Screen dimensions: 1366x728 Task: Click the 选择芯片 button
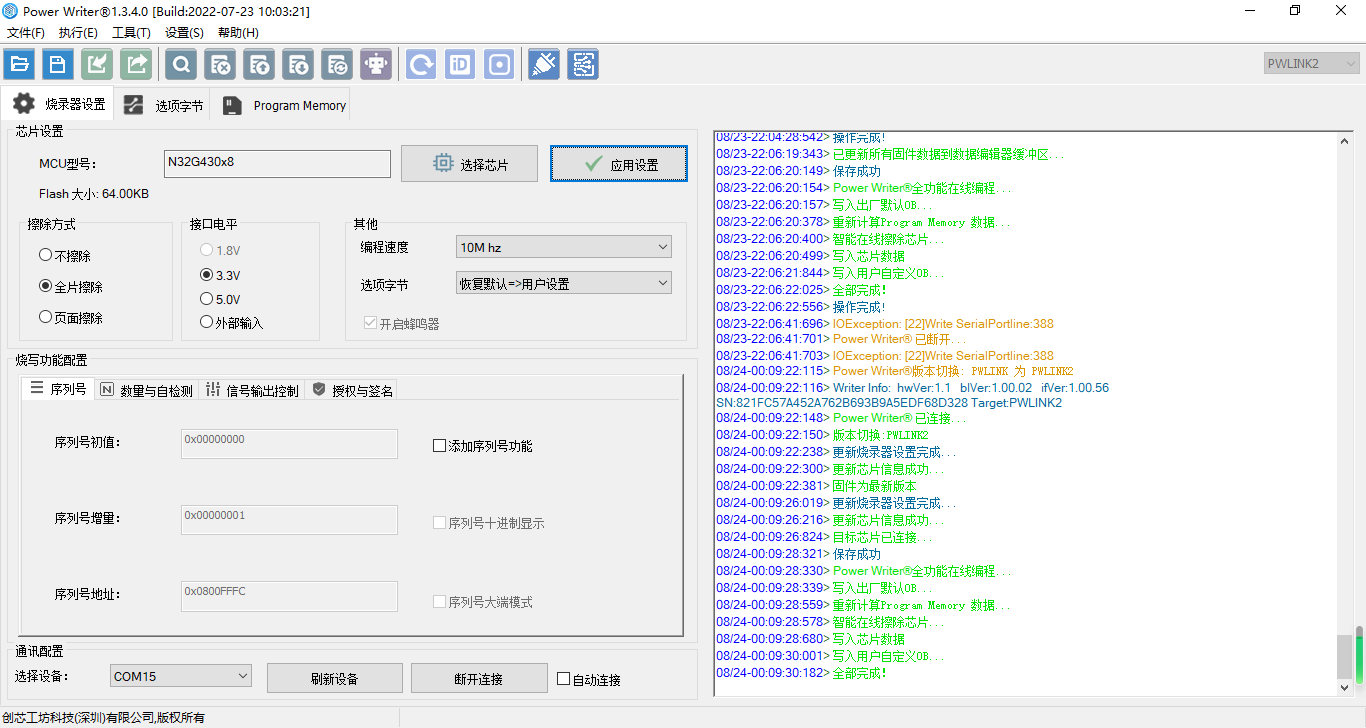pos(469,164)
